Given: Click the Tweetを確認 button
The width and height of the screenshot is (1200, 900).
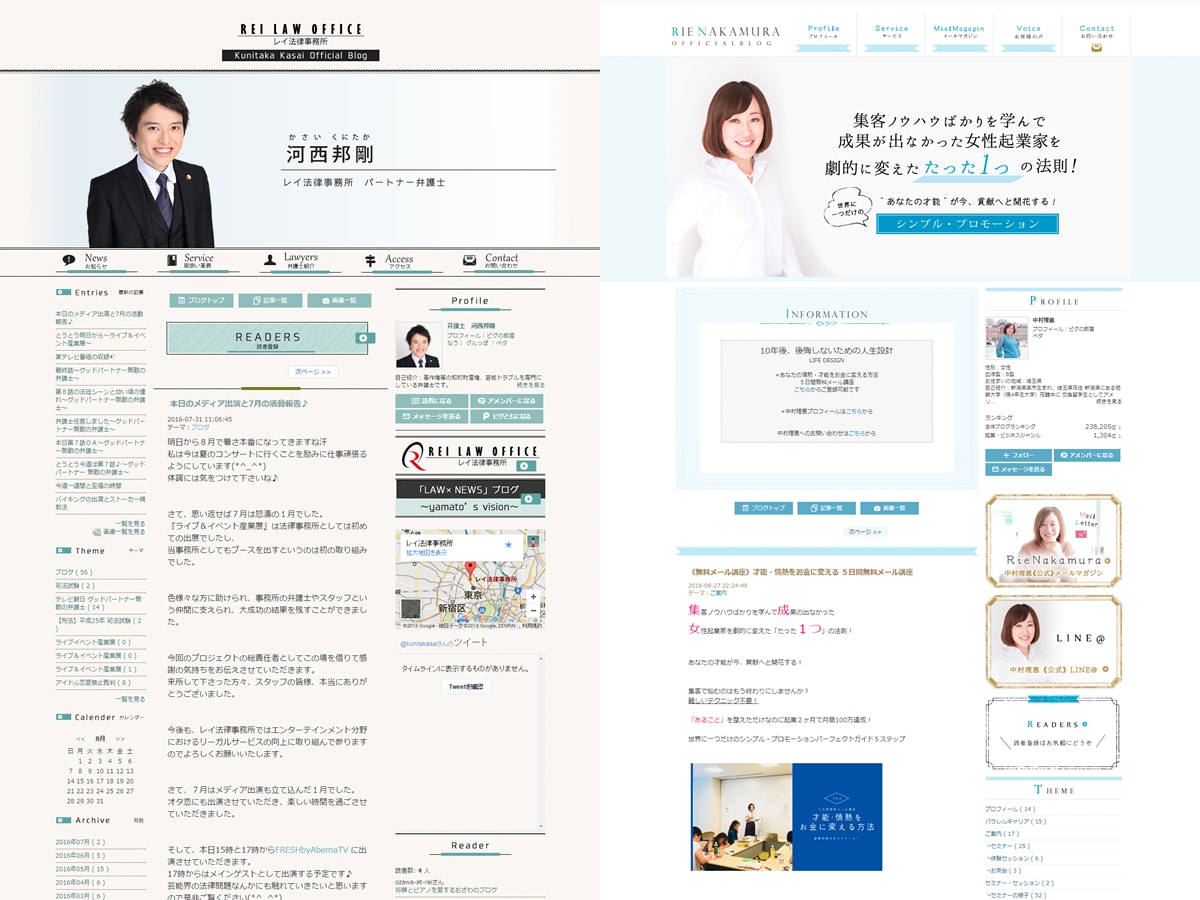Looking at the screenshot, I should point(466,686).
